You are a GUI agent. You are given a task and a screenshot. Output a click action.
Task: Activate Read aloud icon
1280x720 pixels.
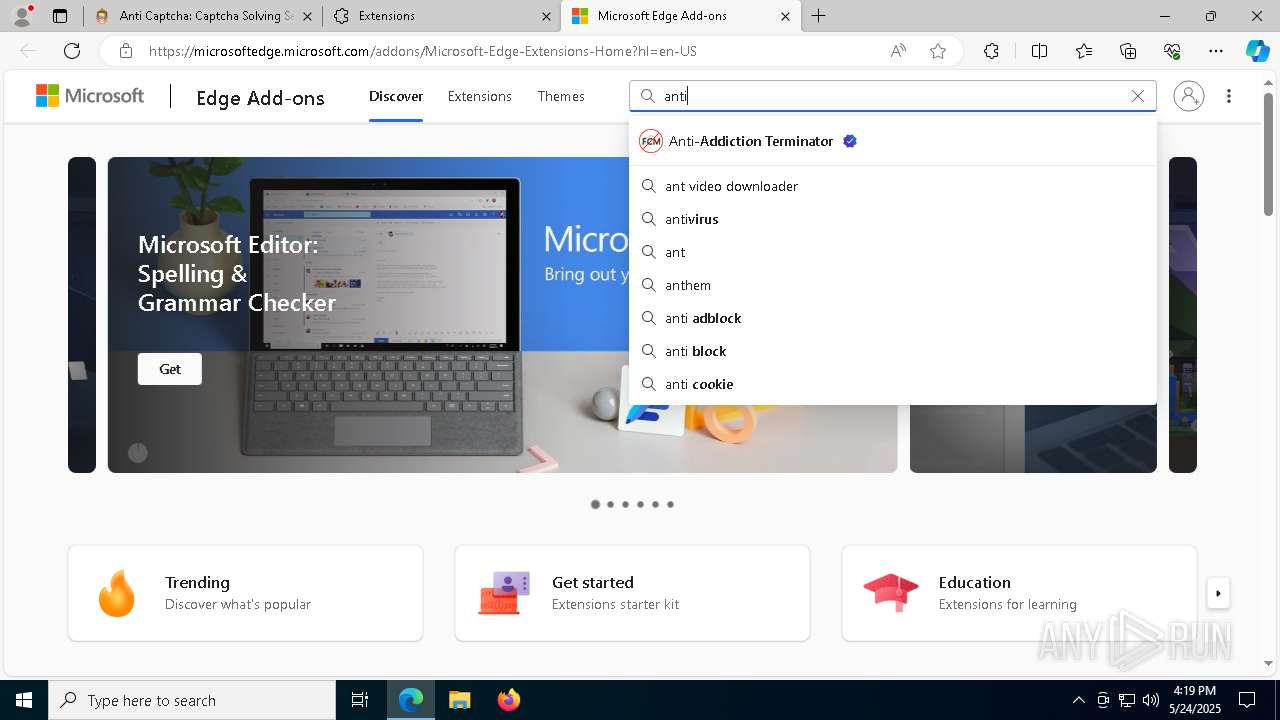coord(898,51)
